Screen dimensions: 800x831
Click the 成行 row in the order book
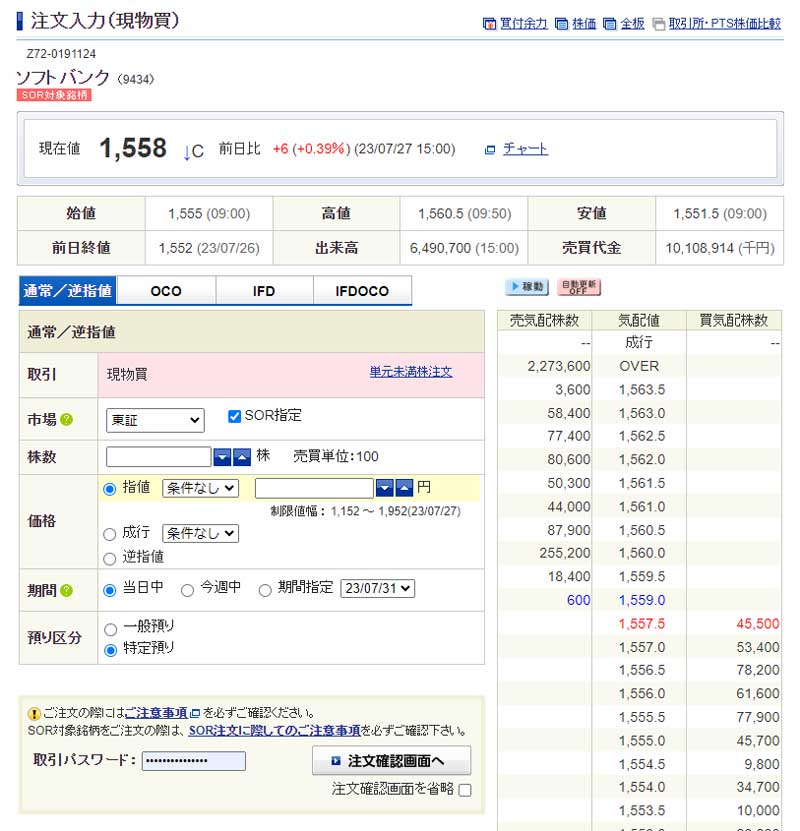click(639, 342)
